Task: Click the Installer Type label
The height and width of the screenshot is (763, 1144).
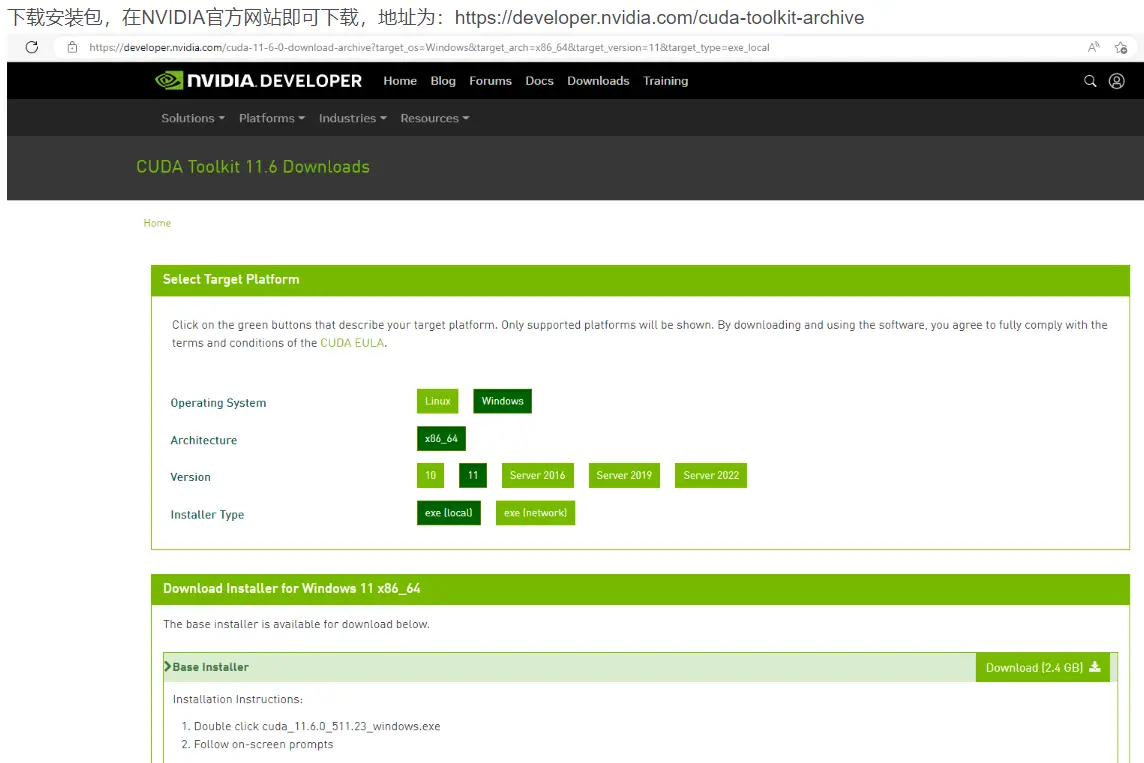Action: coord(207,515)
